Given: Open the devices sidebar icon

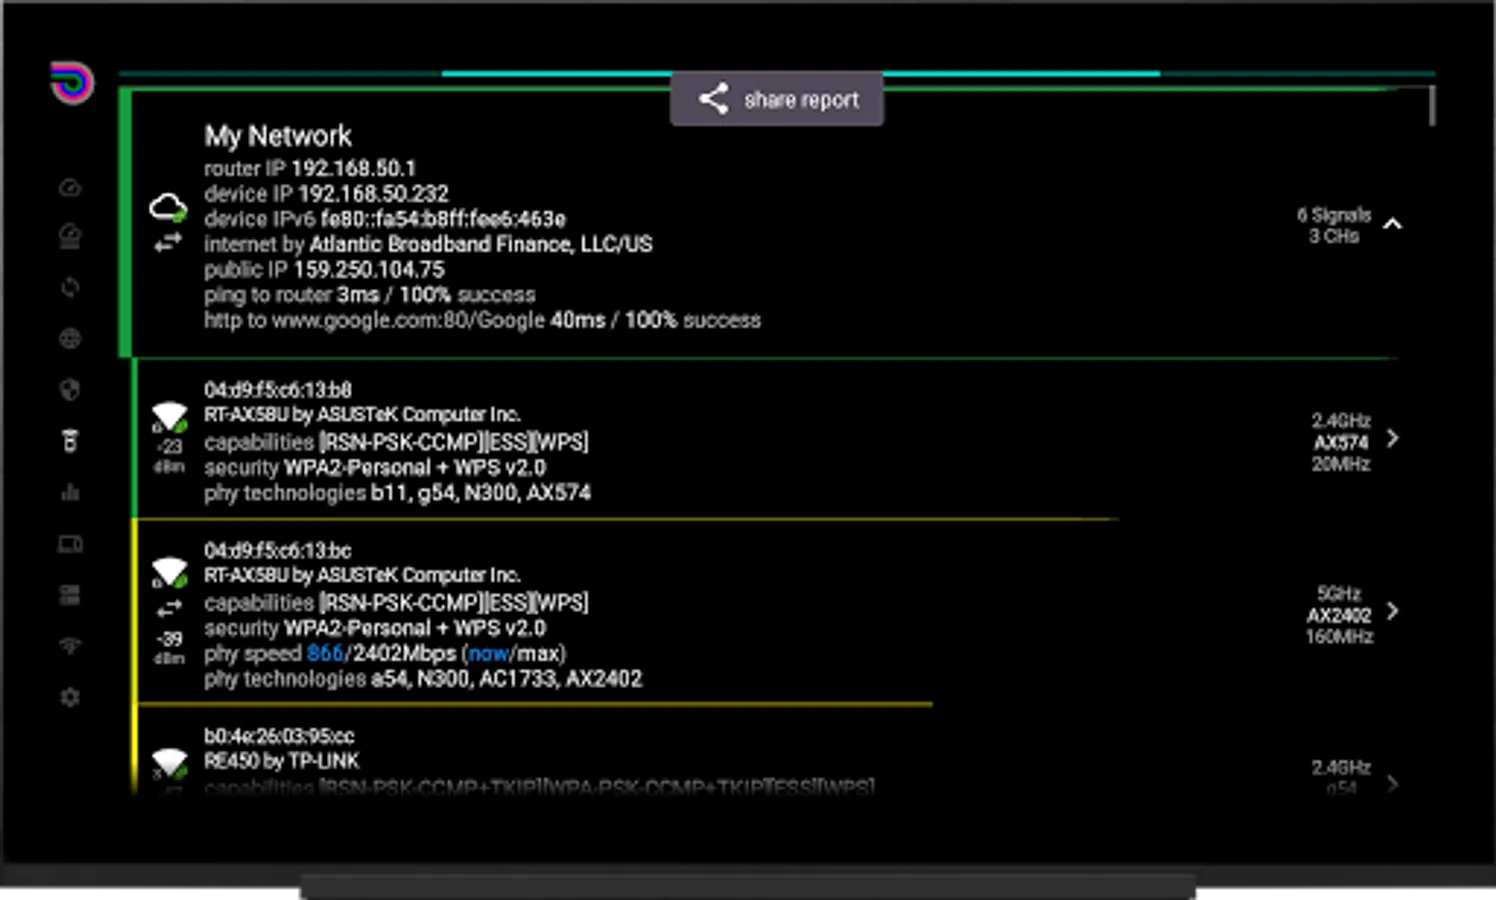Looking at the screenshot, I should 70,544.
